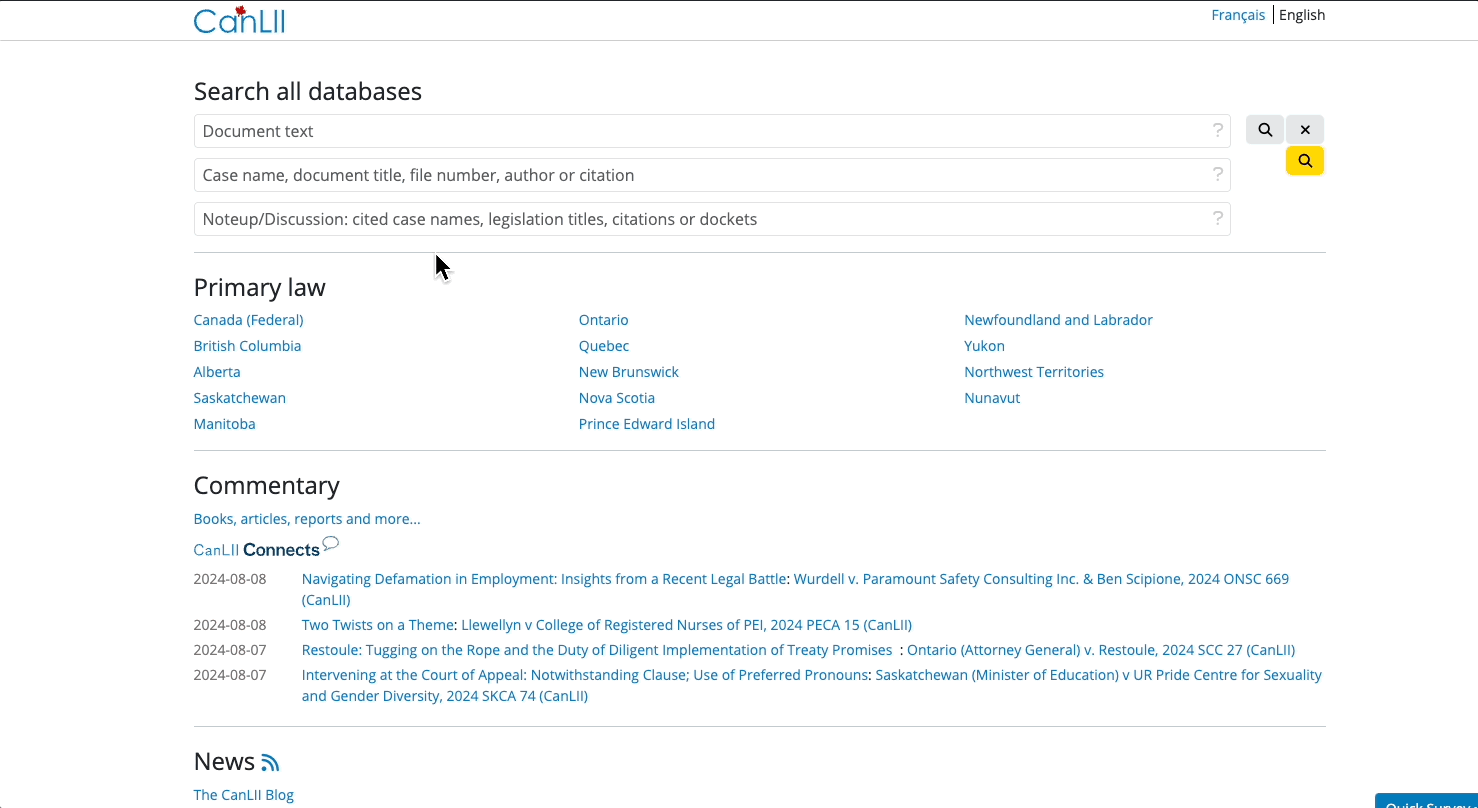Open Canada (Federal) primary law
1478x808 pixels.
248,320
